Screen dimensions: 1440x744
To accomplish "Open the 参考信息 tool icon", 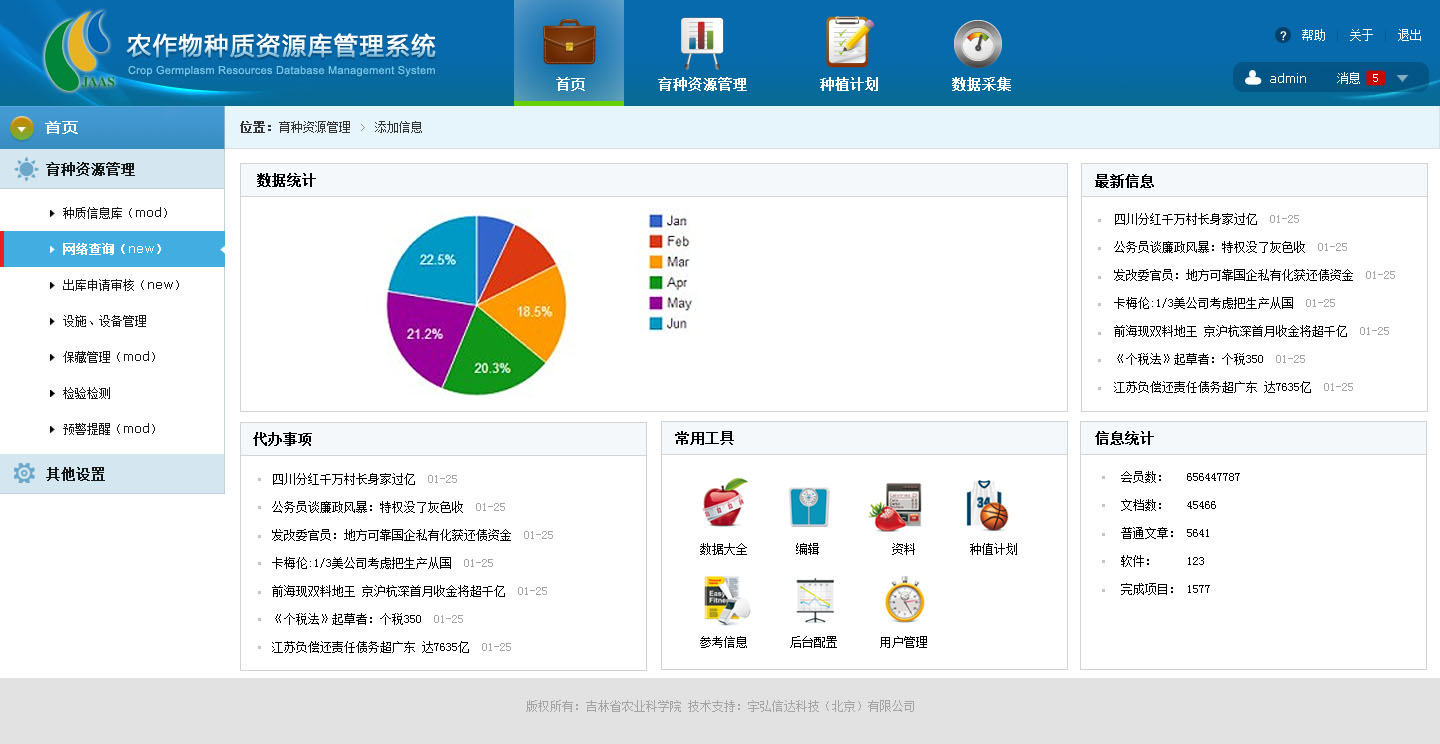I will tap(723, 600).
